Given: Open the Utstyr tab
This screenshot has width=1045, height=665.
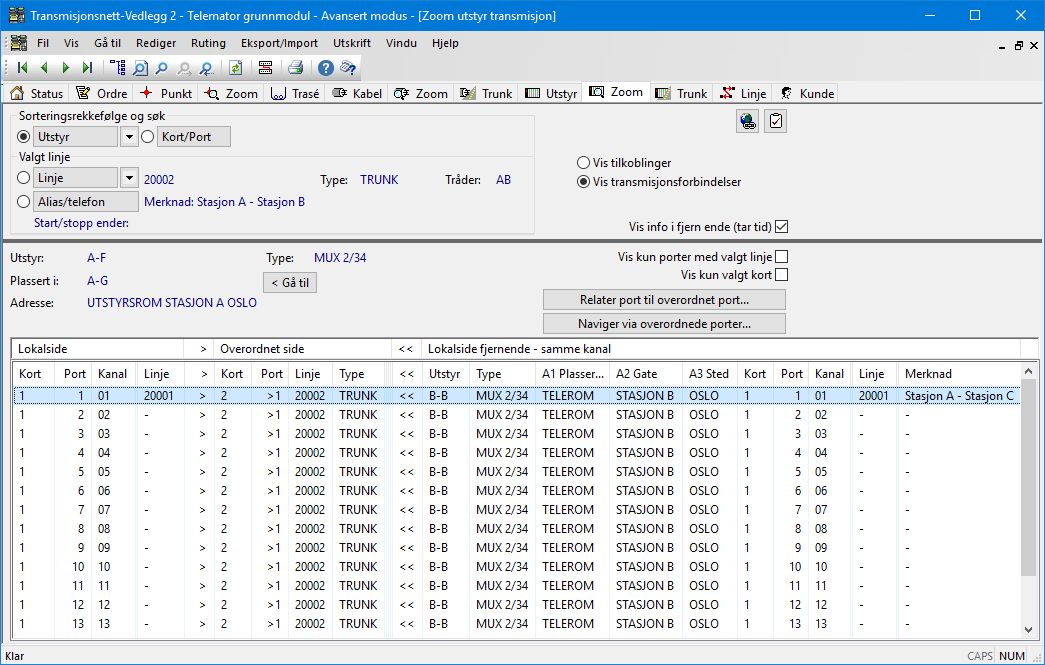Looking at the screenshot, I should coord(550,93).
